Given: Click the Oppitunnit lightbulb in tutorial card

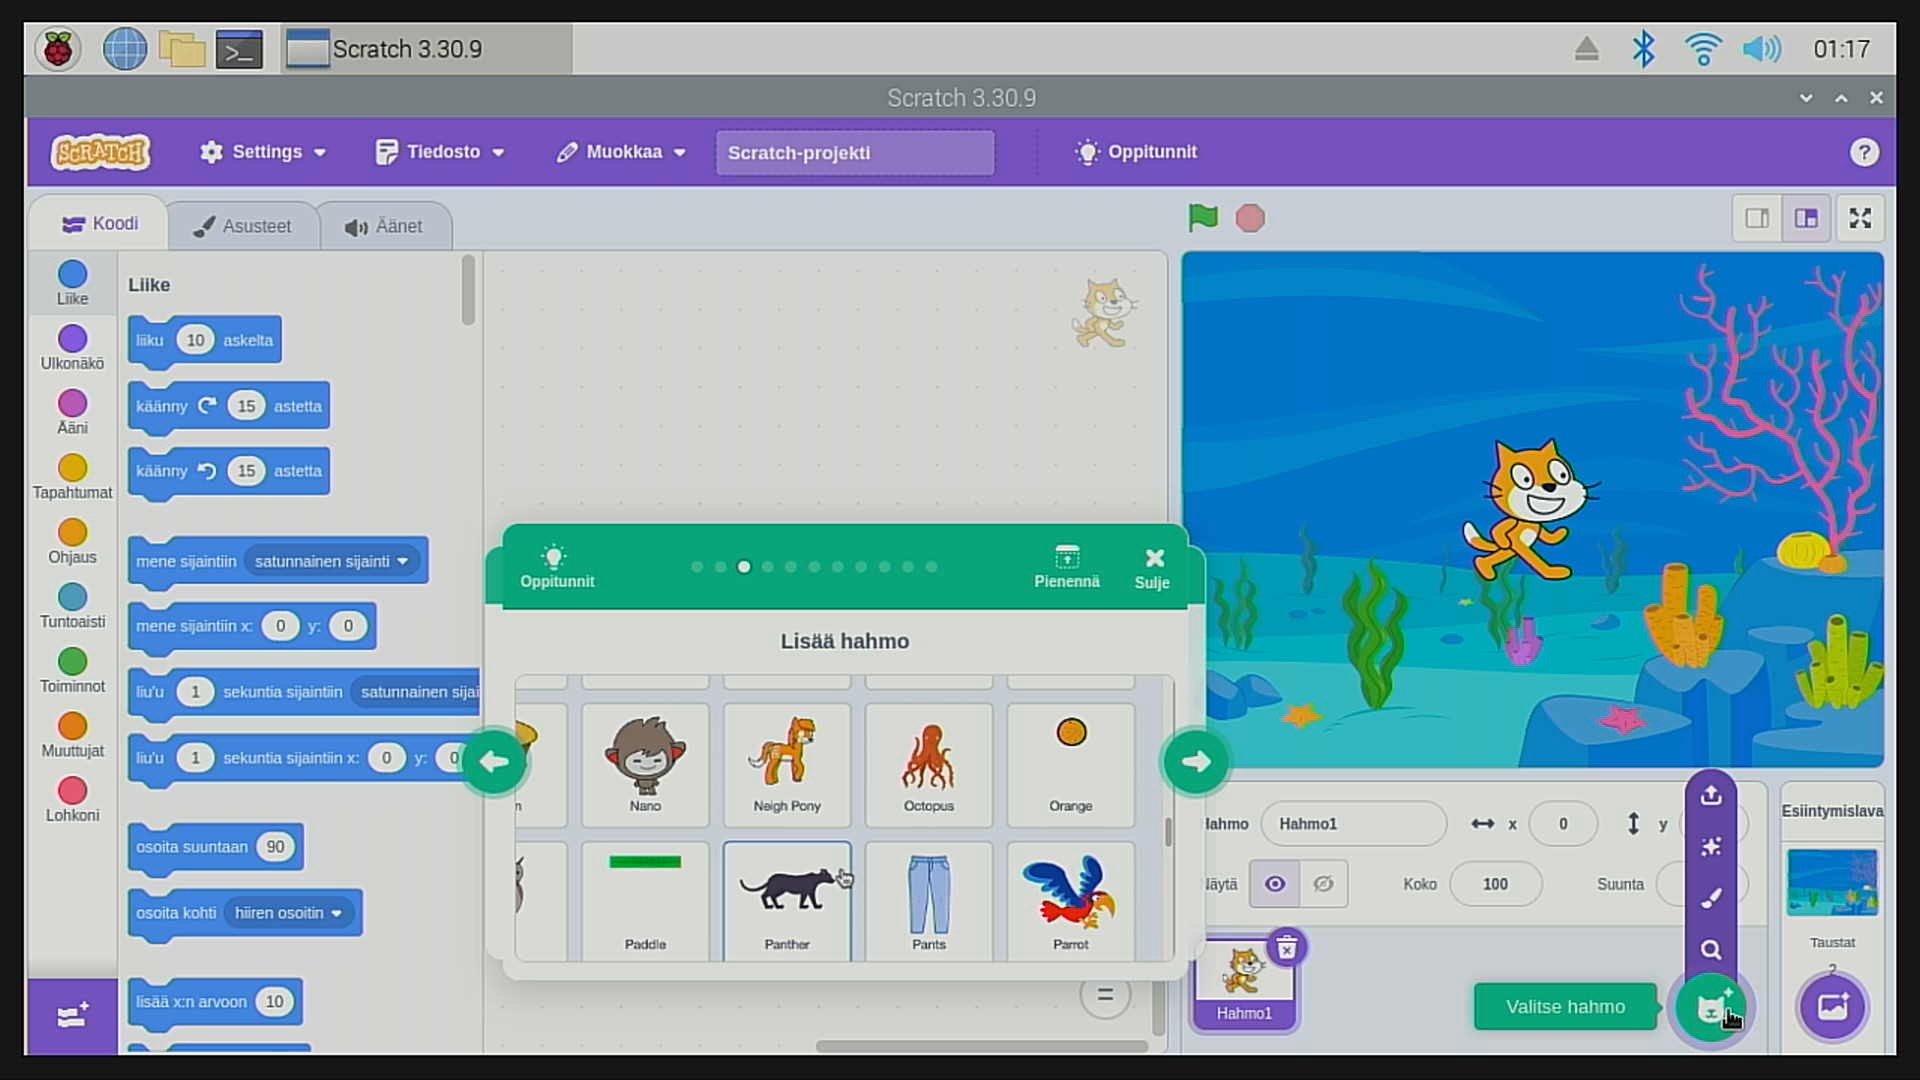Looking at the screenshot, I should tap(556, 567).
